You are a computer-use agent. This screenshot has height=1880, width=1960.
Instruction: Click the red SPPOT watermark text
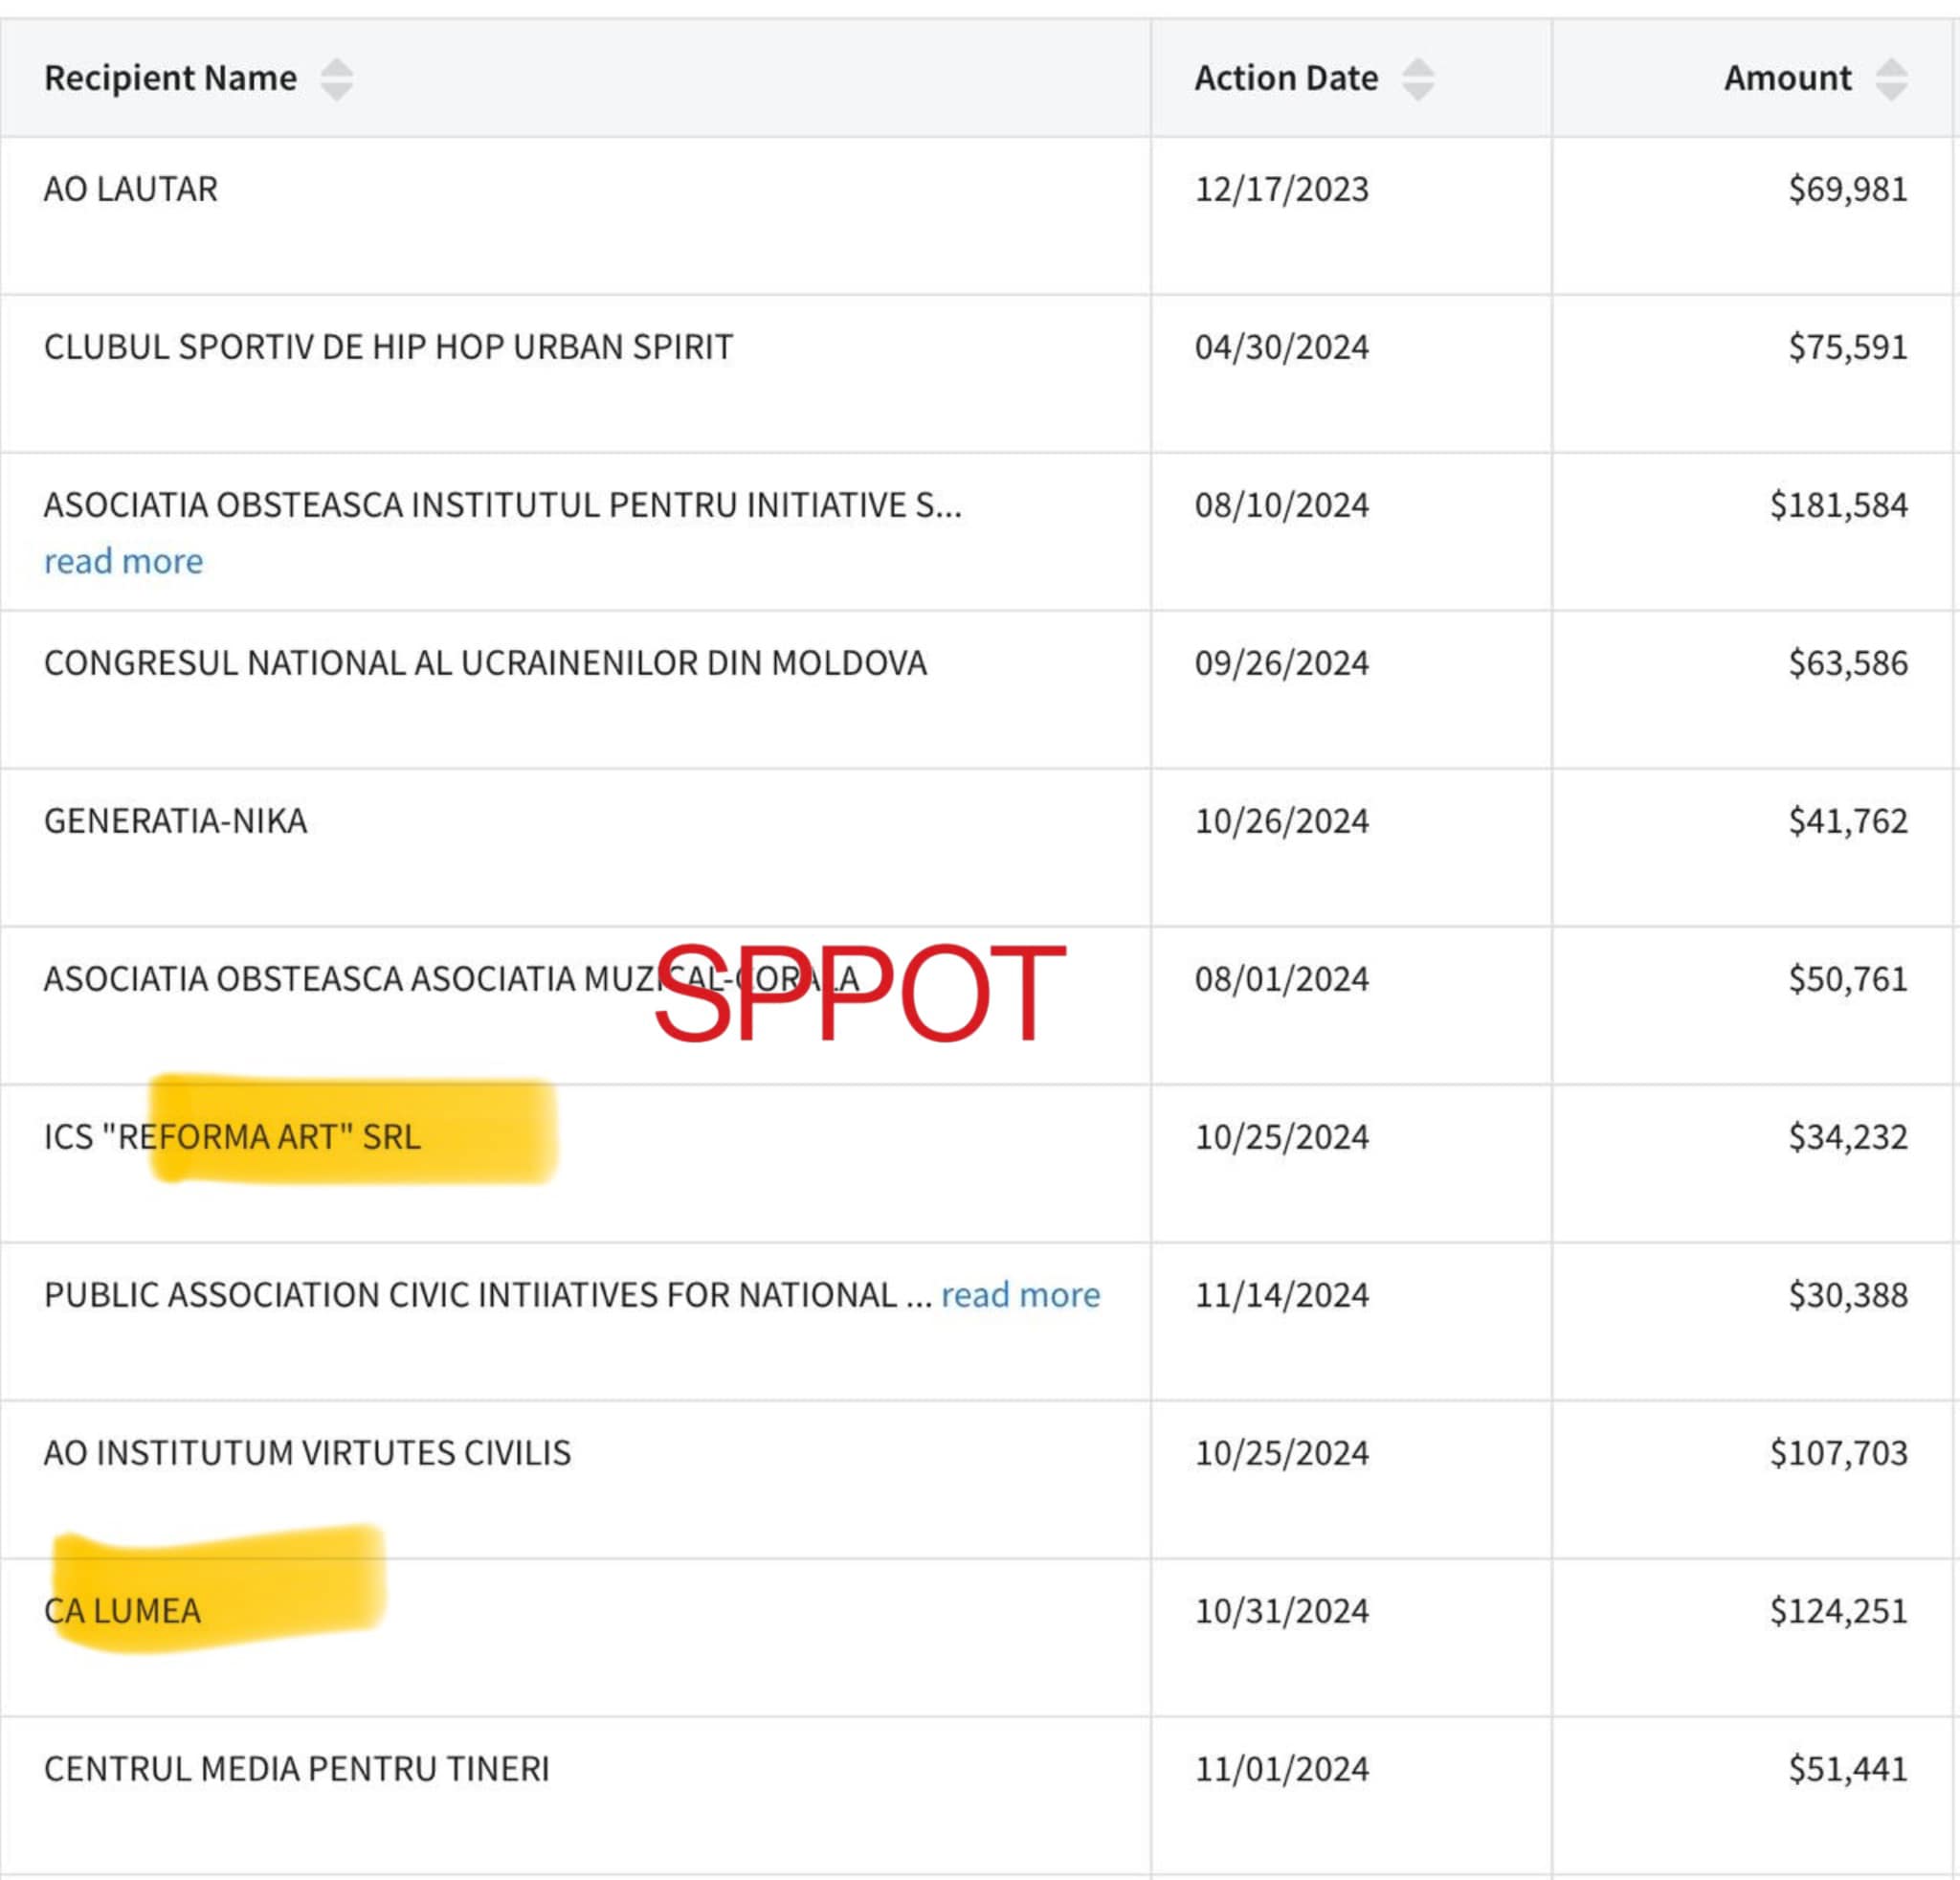(860, 992)
